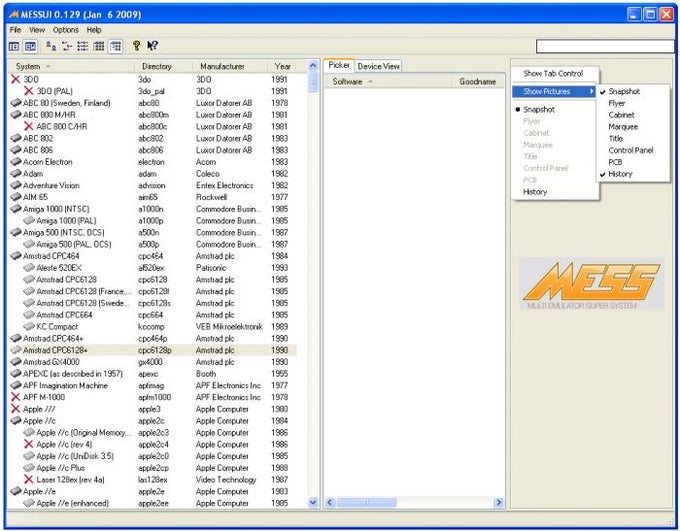Click the picker horizontal scroll-right arrow
This screenshot has width=680, height=531.
[499, 502]
